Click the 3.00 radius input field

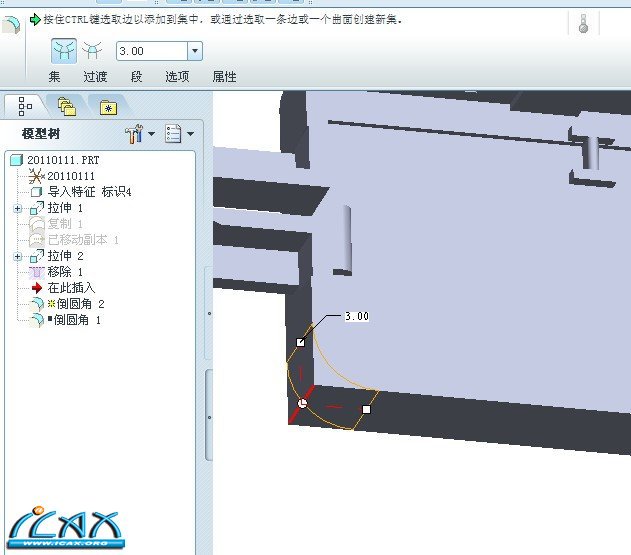[x=152, y=51]
